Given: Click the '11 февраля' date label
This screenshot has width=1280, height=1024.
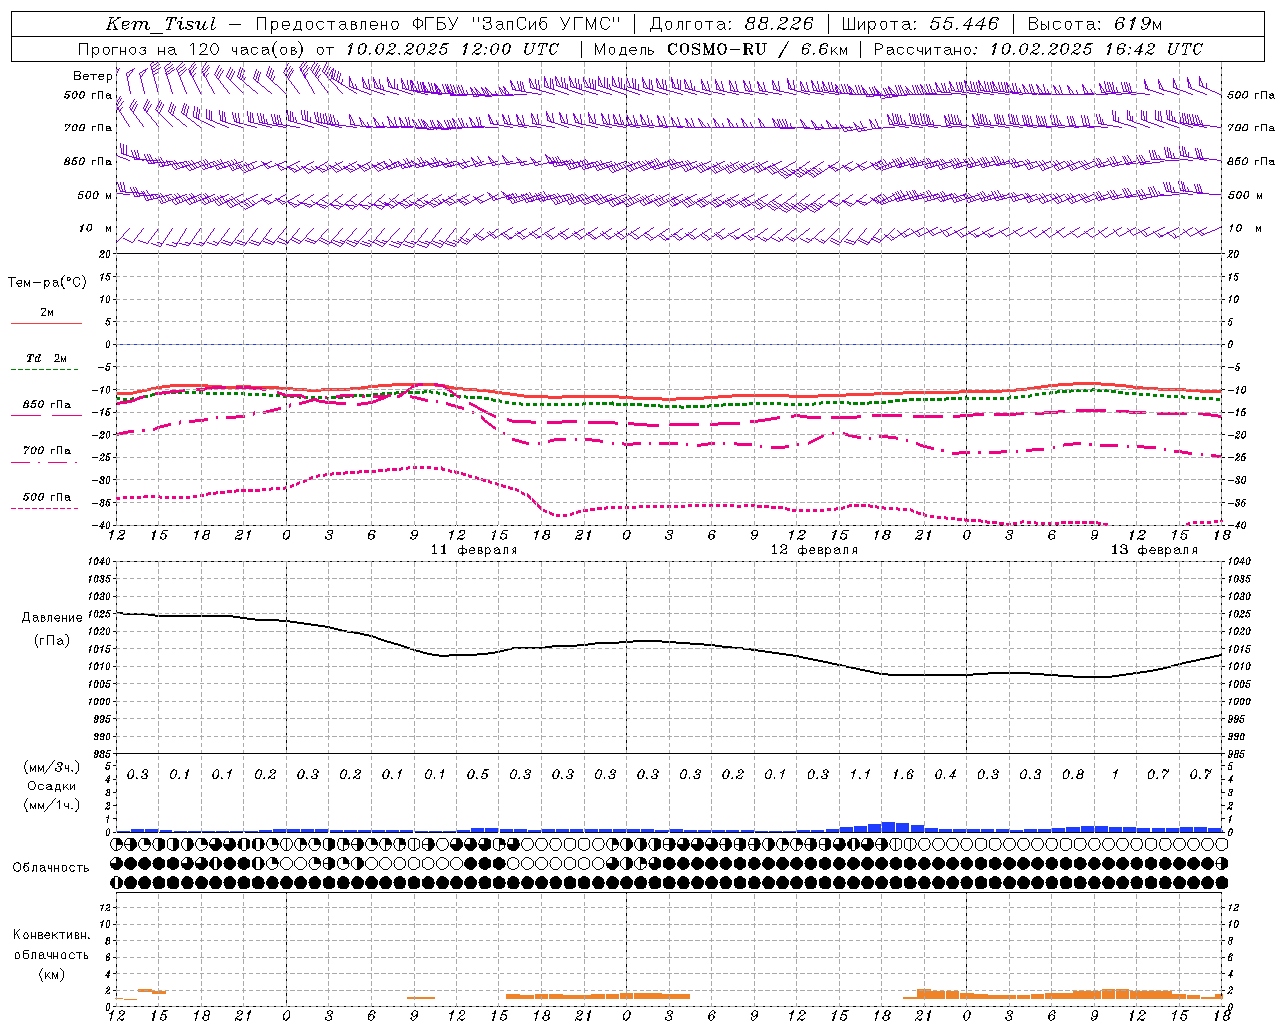Looking at the screenshot, I should 474,550.
